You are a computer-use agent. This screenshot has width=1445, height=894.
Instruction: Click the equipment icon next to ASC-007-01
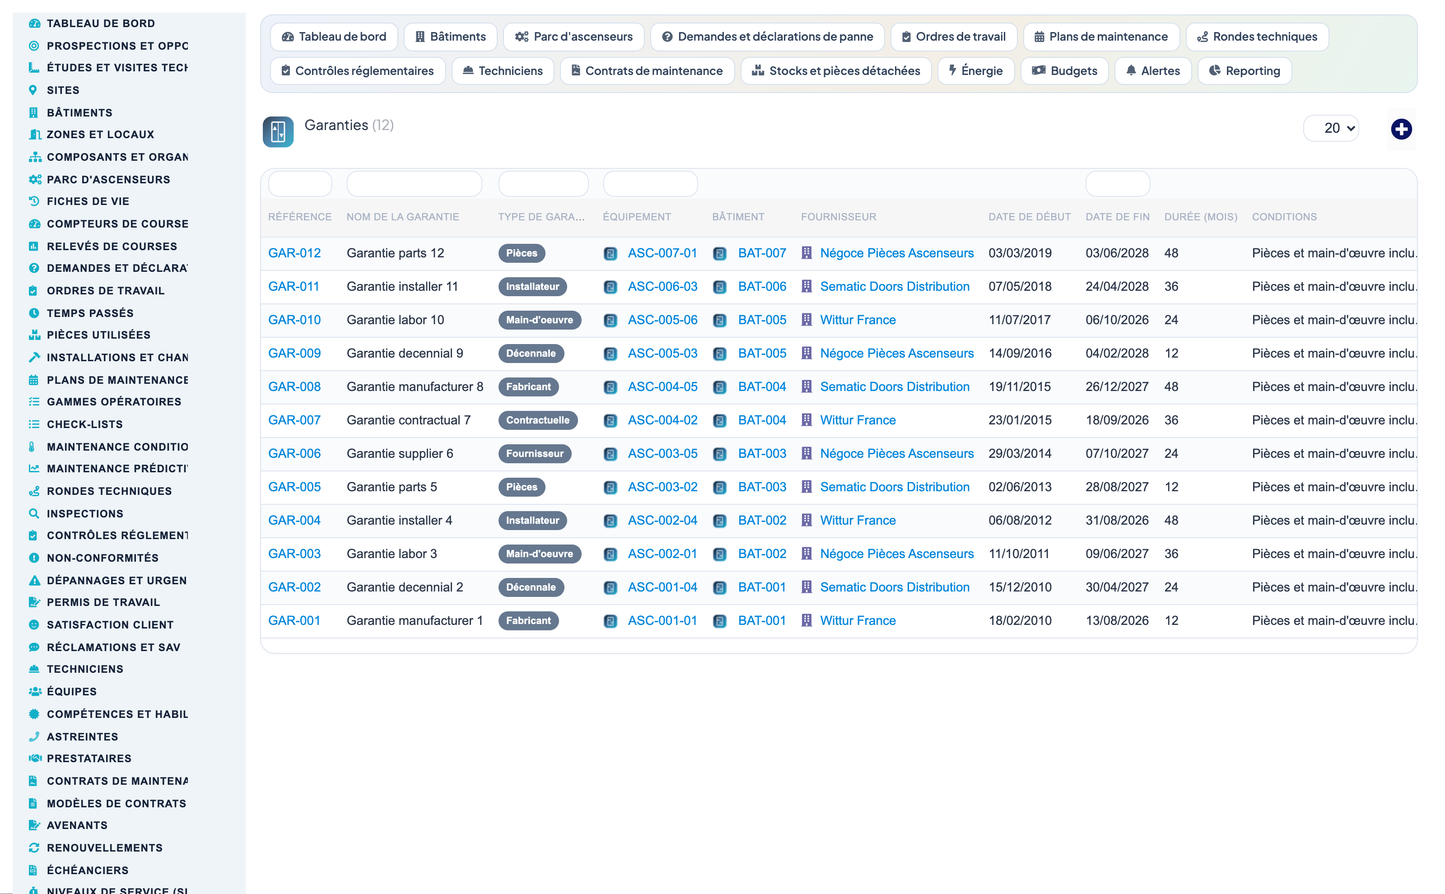pos(610,254)
